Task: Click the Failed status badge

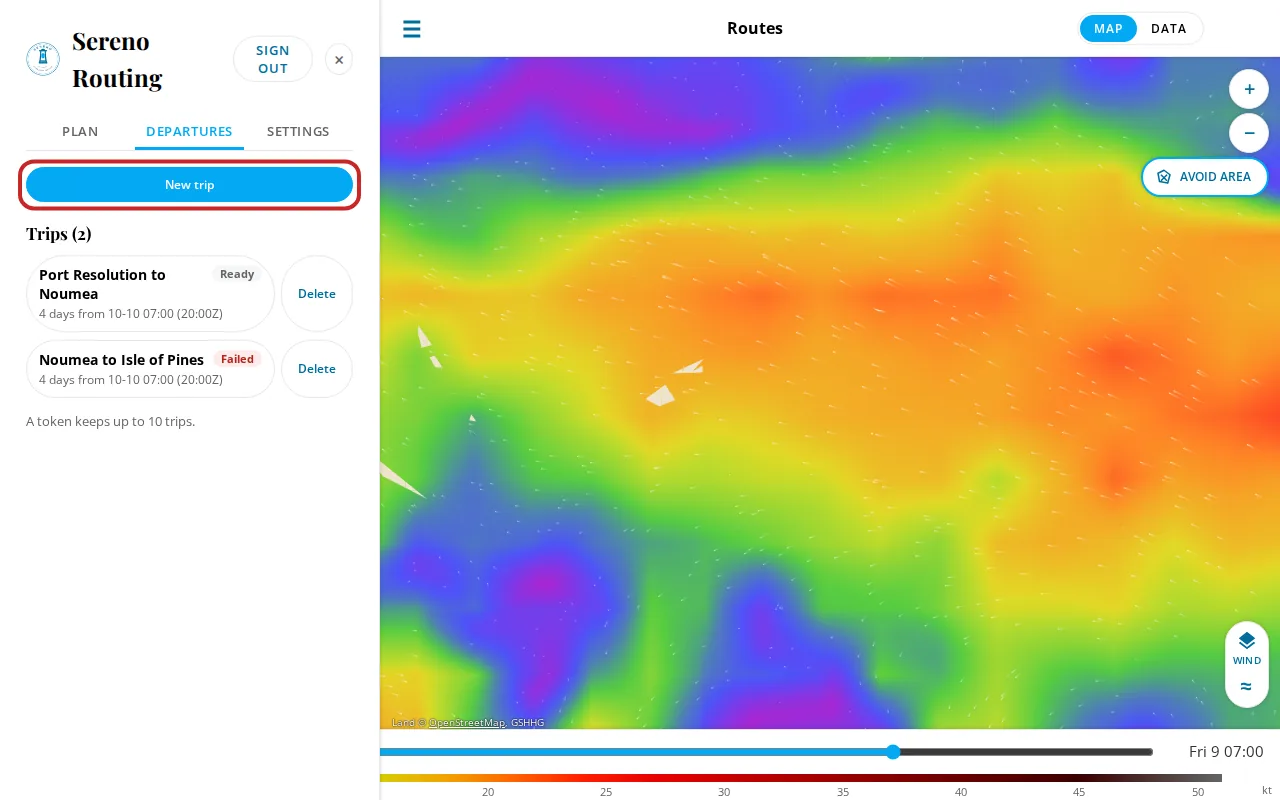Action: click(x=237, y=360)
